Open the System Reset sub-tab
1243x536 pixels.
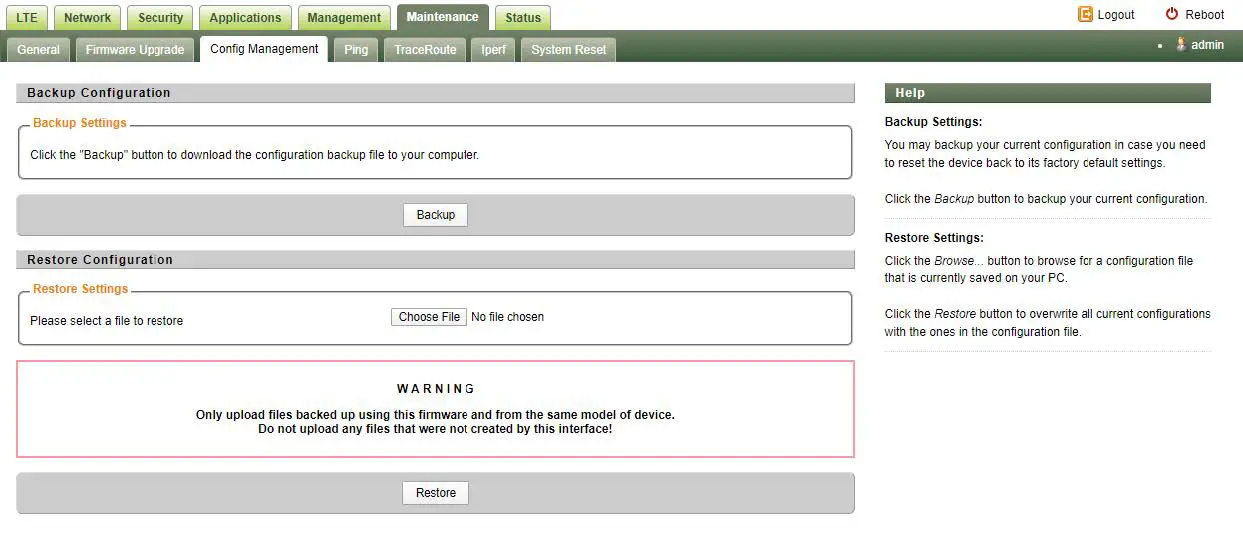click(568, 49)
